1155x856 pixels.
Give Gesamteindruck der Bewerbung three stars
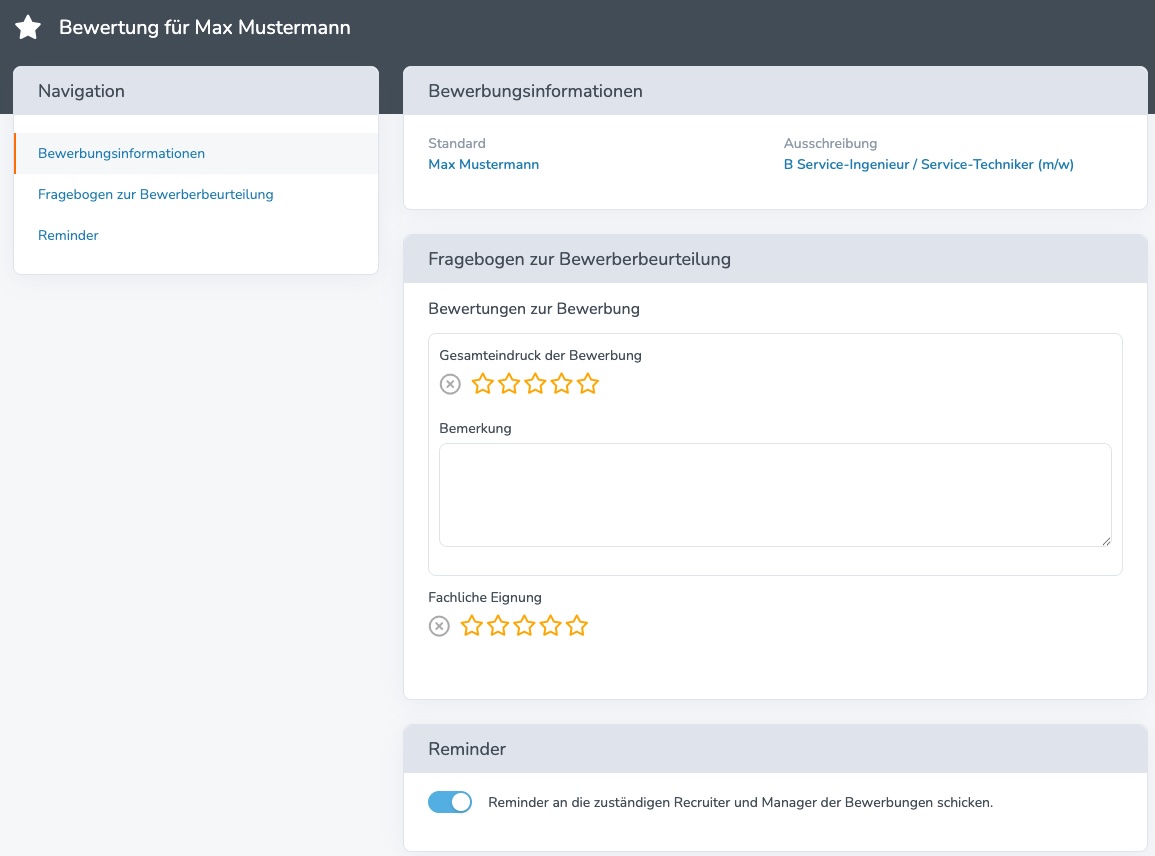[x=535, y=384]
